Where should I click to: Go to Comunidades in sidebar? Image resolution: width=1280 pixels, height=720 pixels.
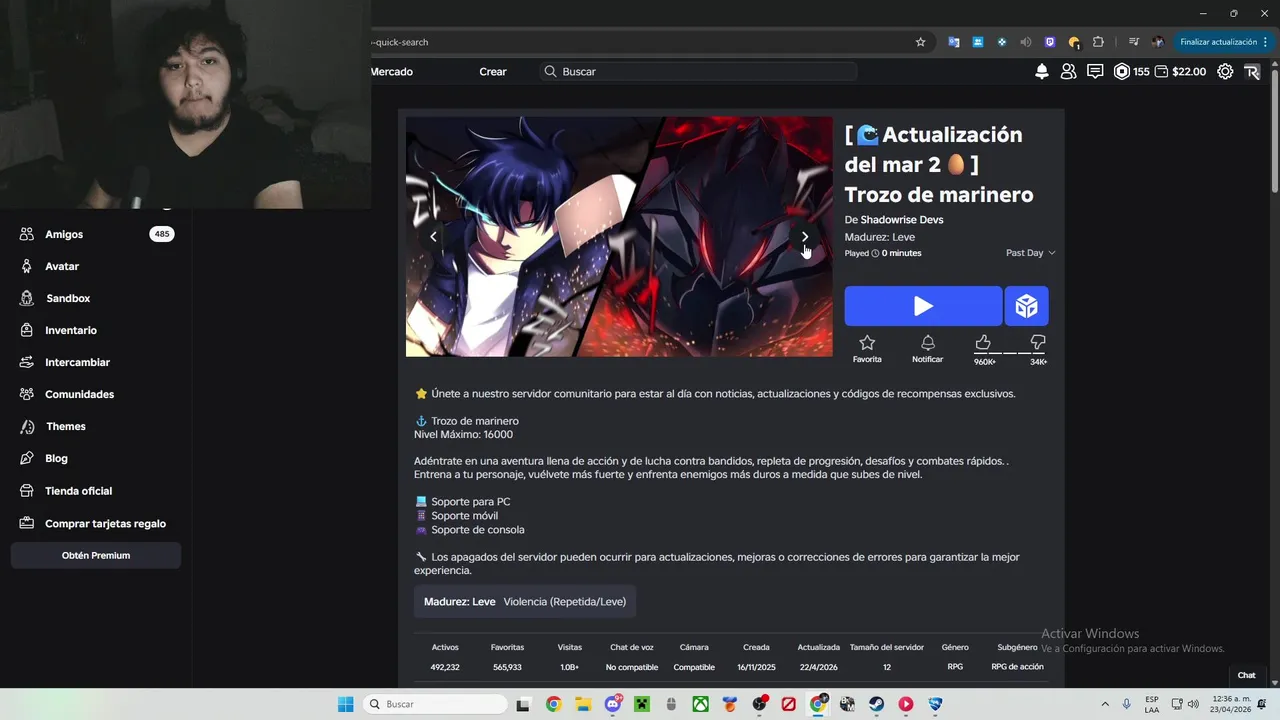tap(96, 394)
